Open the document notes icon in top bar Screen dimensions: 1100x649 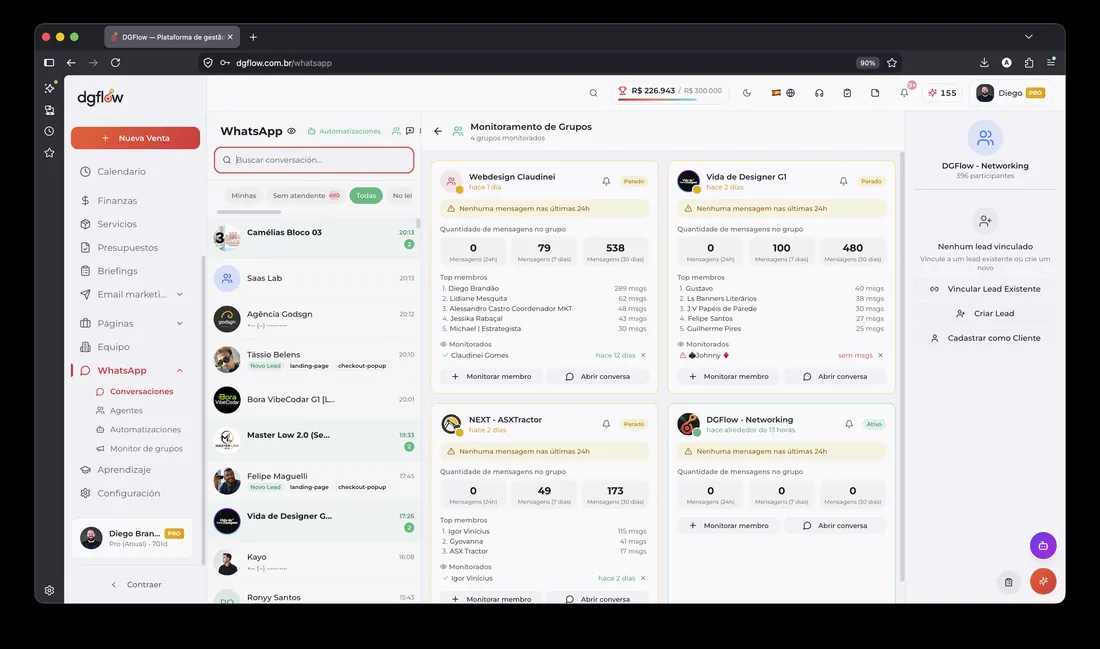(x=875, y=93)
